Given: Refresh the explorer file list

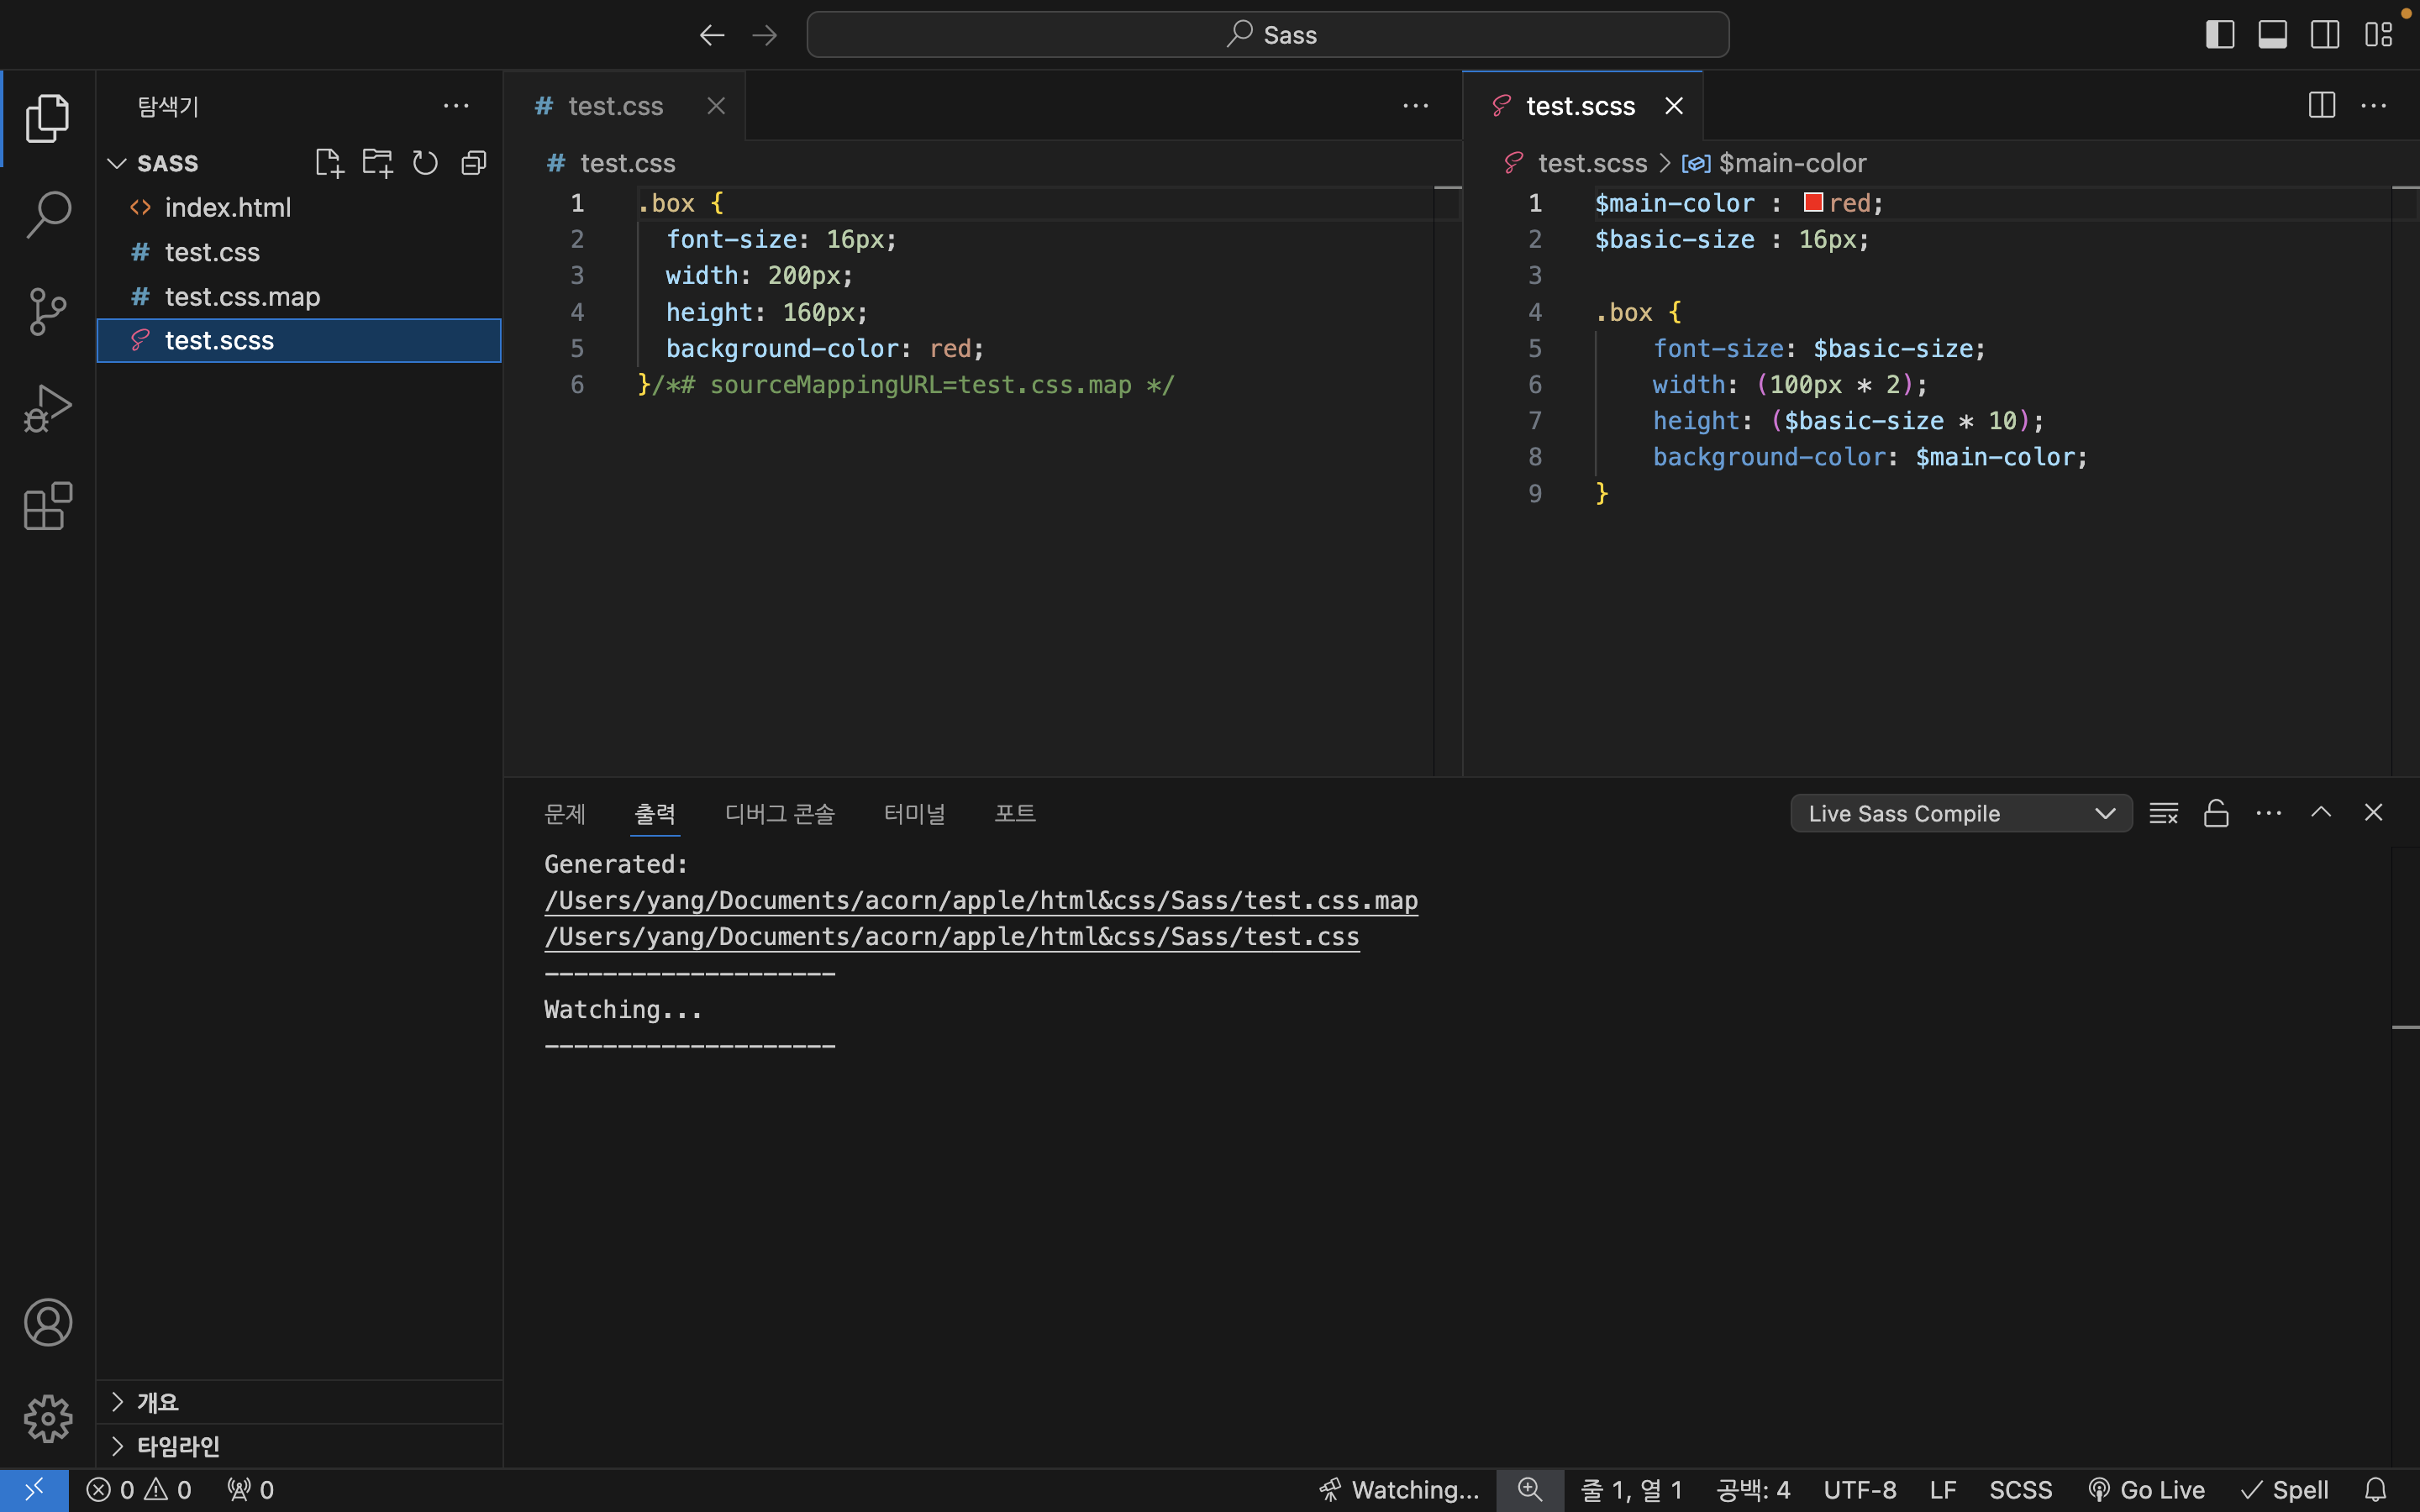Looking at the screenshot, I should [425, 163].
